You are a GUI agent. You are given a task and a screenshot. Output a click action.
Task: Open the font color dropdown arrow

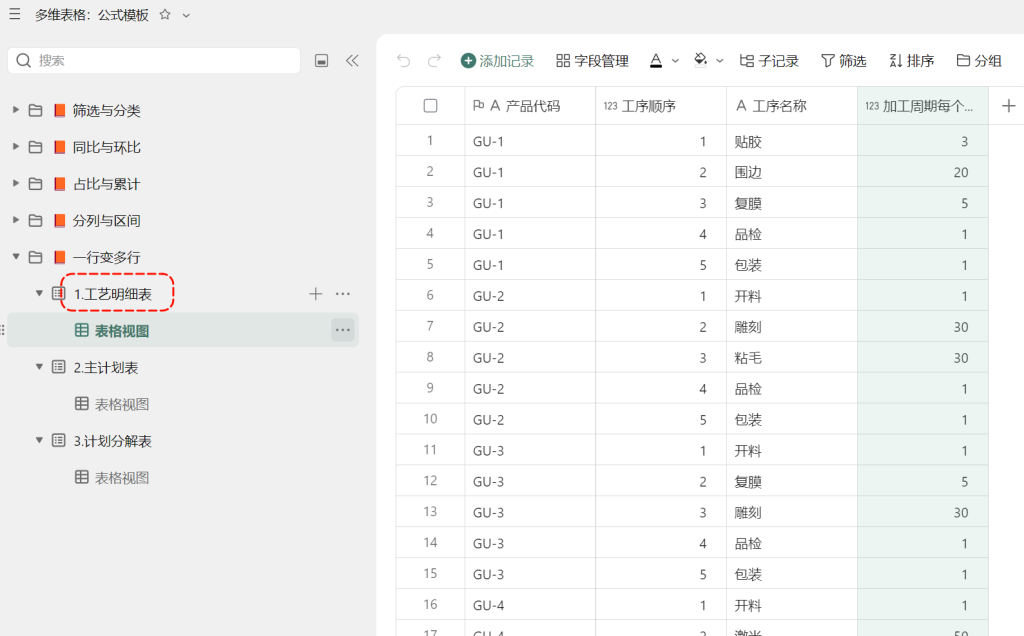675,61
